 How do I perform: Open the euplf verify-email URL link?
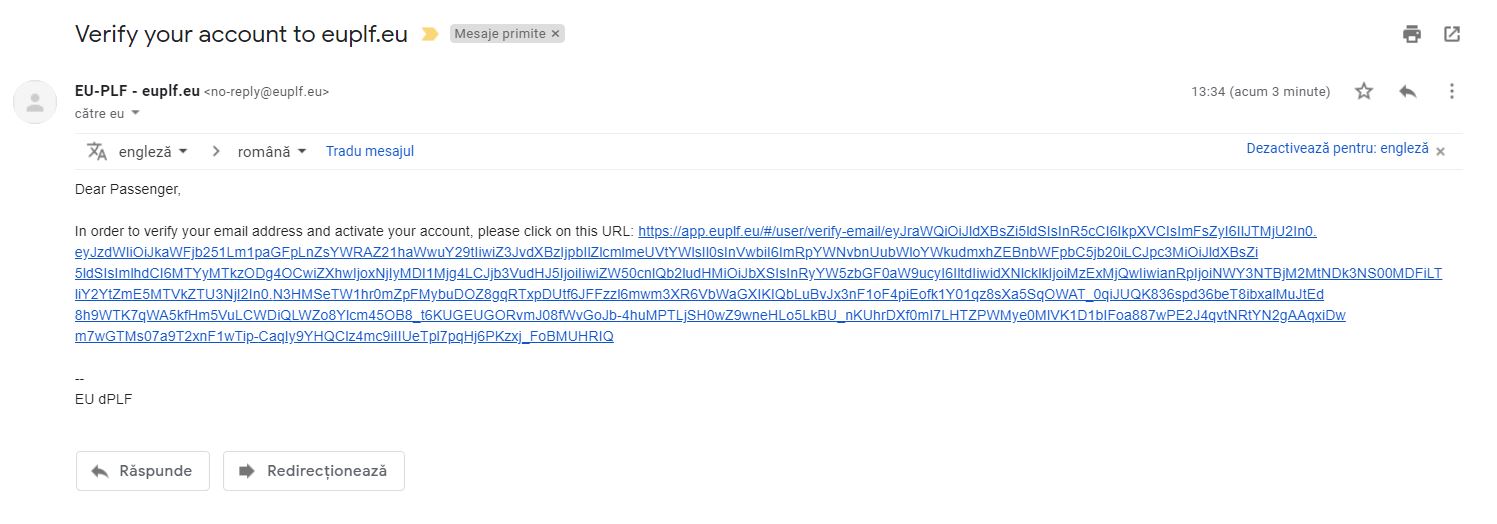[759, 284]
